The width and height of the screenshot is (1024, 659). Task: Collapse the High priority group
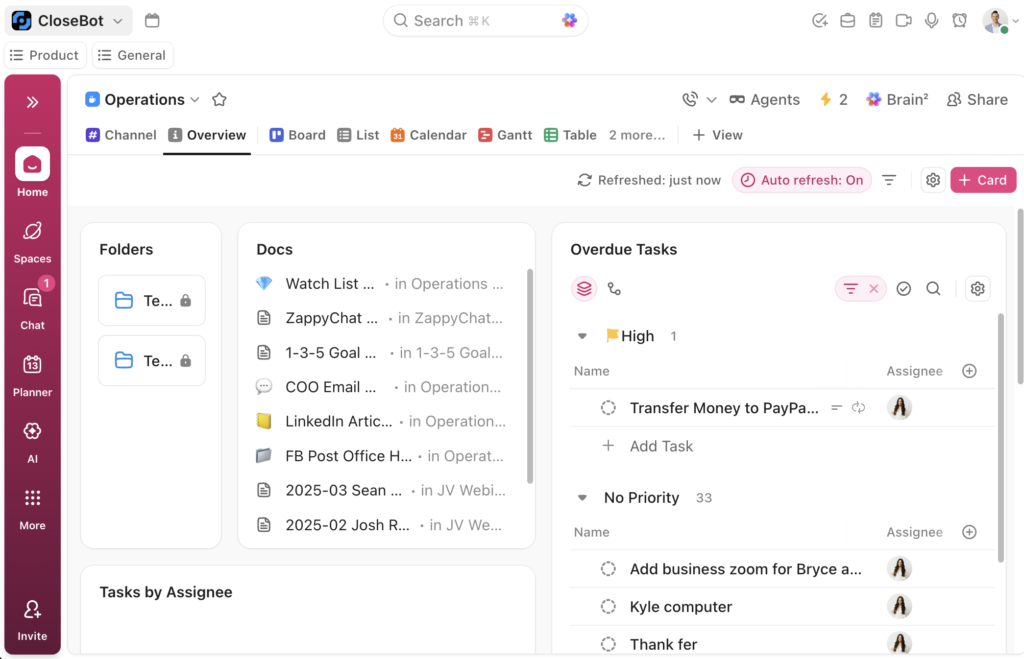pos(582,336)
